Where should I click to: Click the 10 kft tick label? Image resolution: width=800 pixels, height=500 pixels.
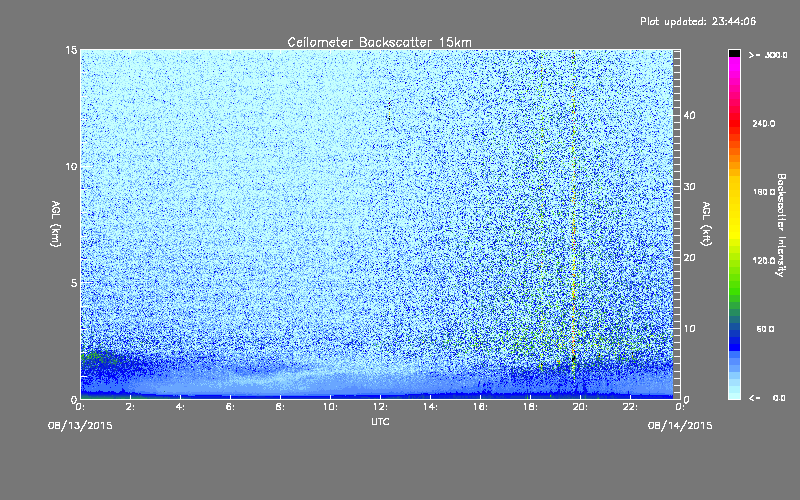tap(689, 329)
